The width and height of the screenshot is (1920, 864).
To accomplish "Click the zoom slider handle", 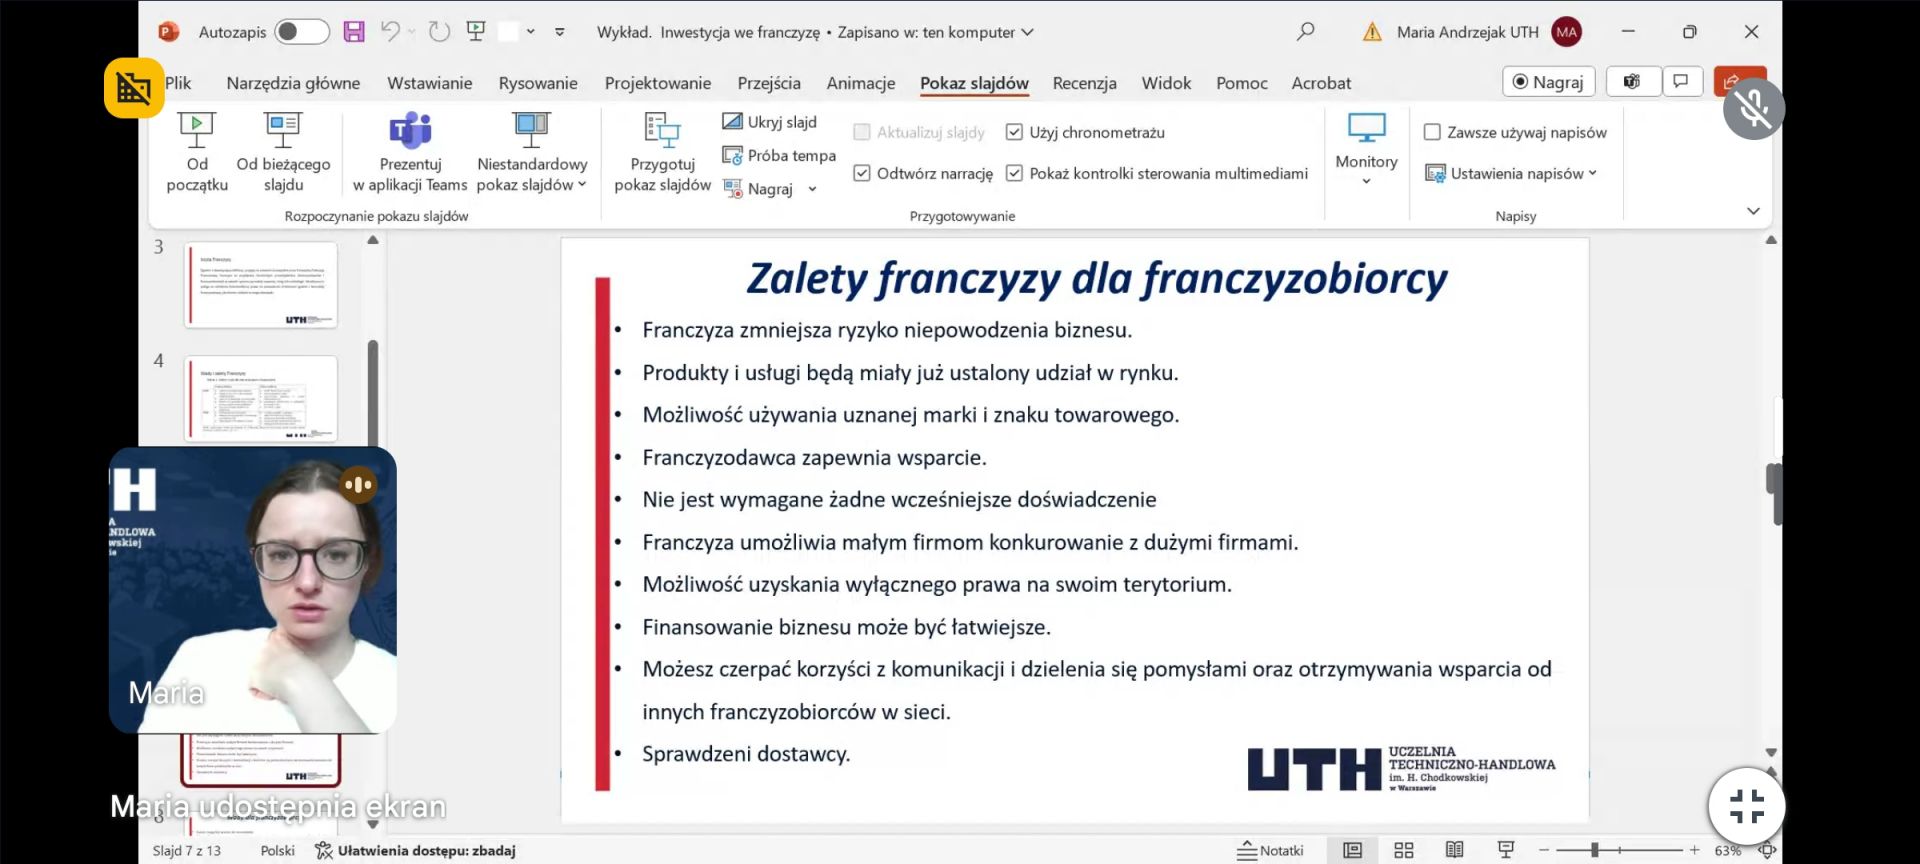I will click(x=1595, y=850).
